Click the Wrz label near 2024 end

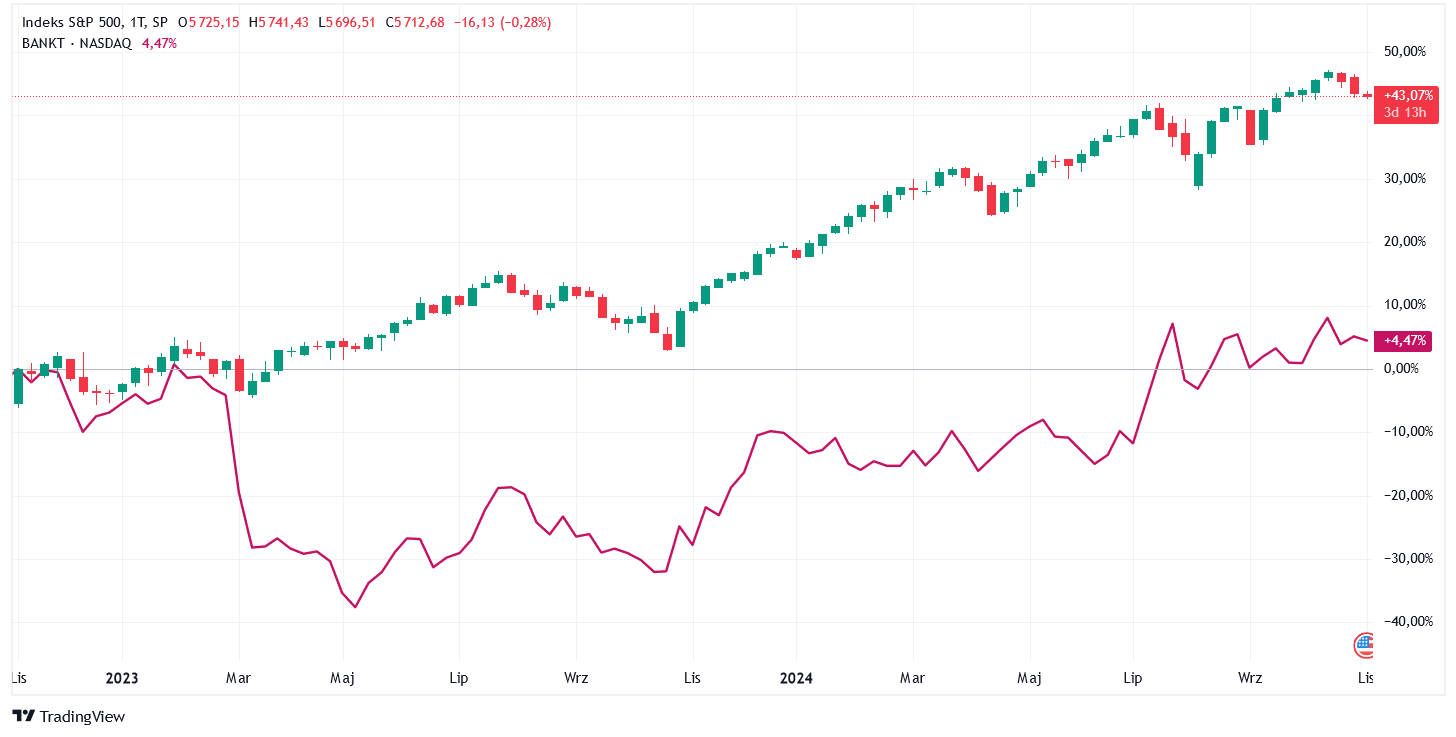pyautogui.click(x=1249, y=678)
